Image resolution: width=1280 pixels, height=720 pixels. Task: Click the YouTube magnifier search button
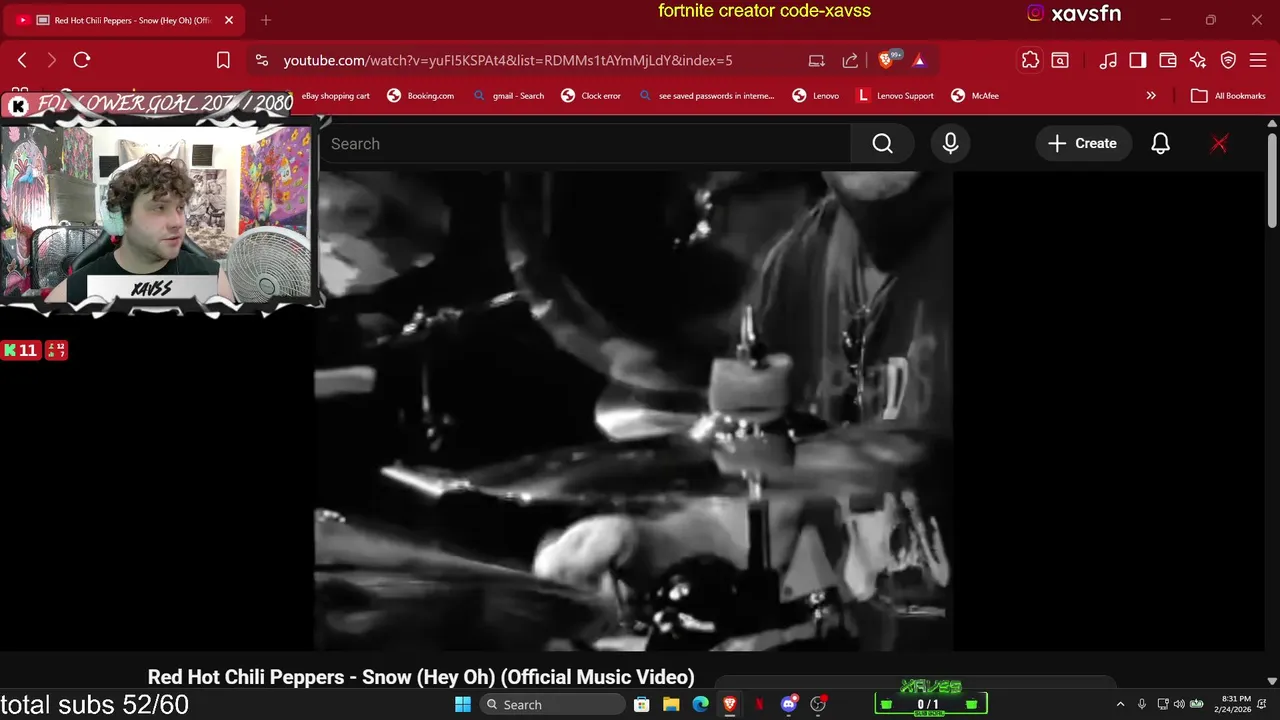(882, 144)
